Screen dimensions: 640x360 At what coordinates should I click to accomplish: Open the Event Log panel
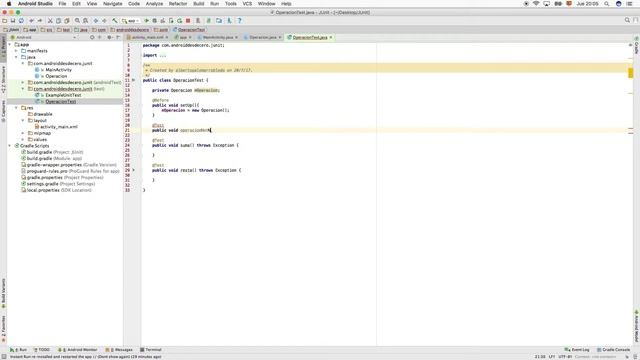[x=577, y=350]
